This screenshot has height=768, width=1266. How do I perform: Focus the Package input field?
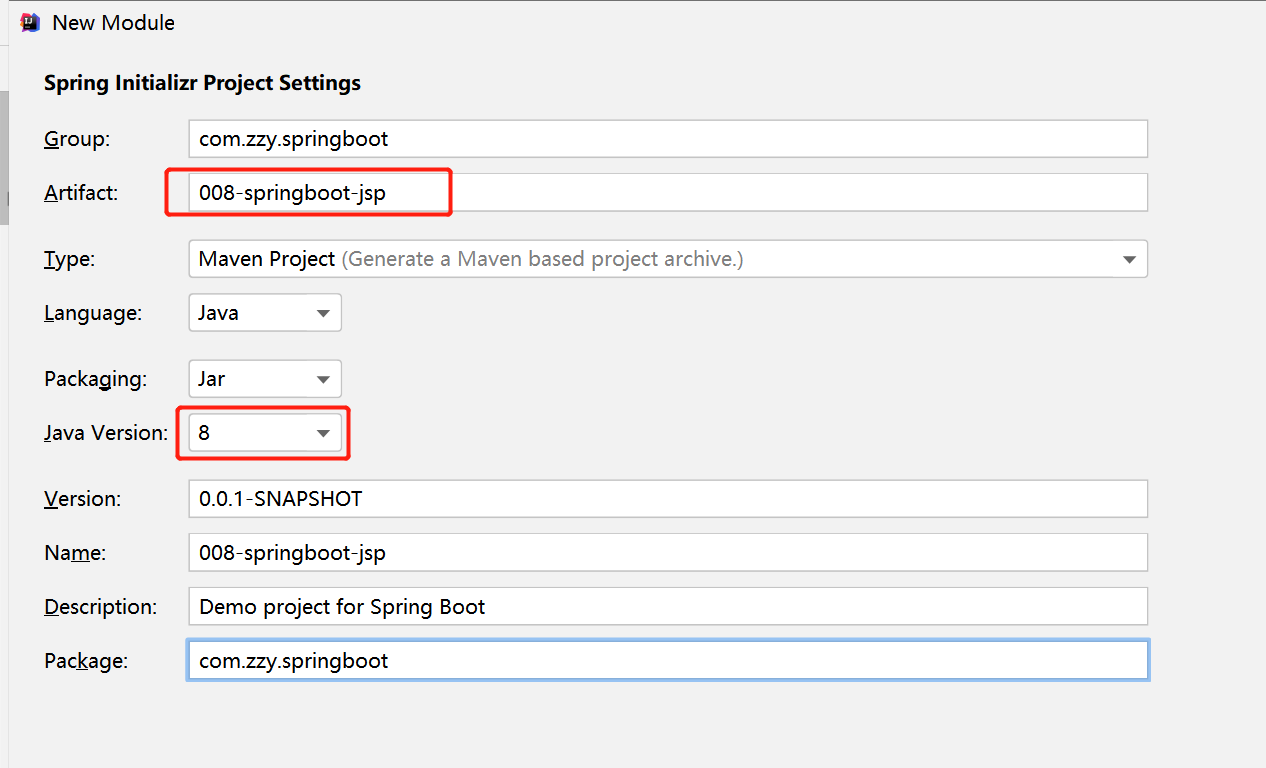[x=667, y=660]
